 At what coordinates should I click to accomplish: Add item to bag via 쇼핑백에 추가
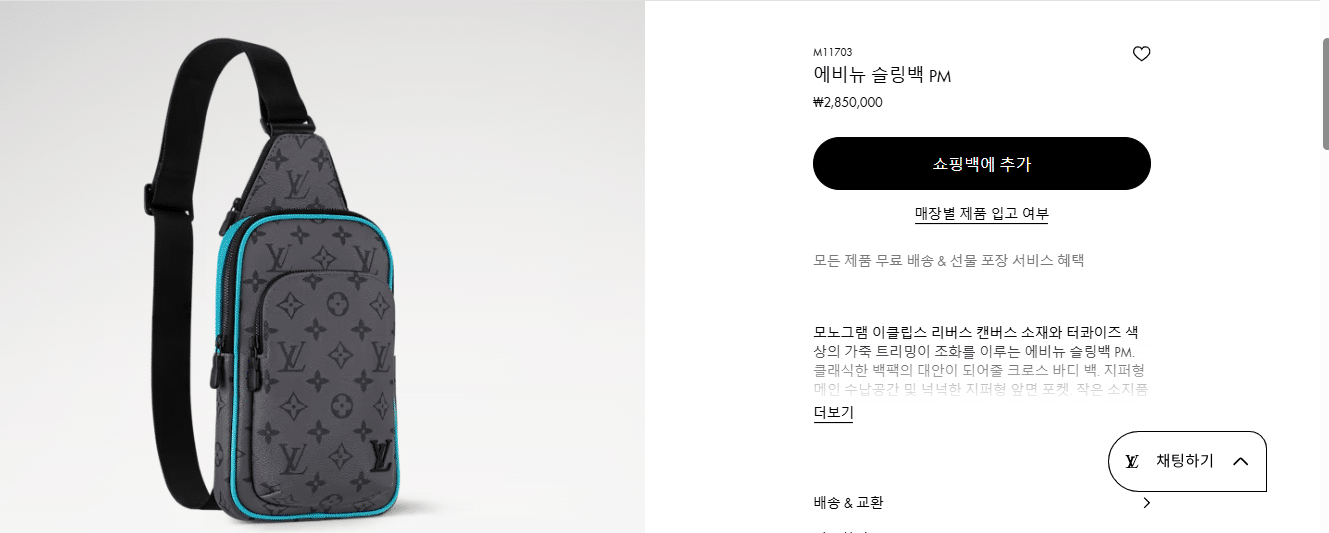pos(982,164)
